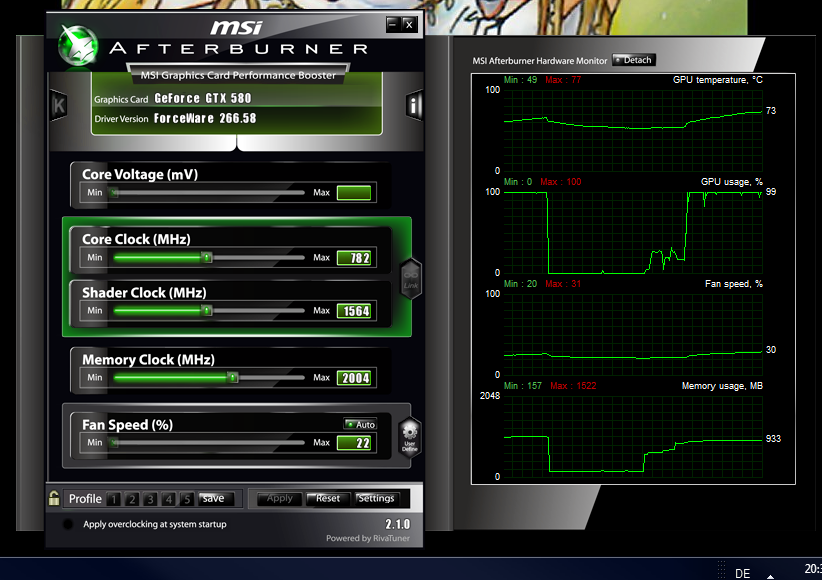
Task: Open the fan User Define gear icon
Action: pos(409,437)
